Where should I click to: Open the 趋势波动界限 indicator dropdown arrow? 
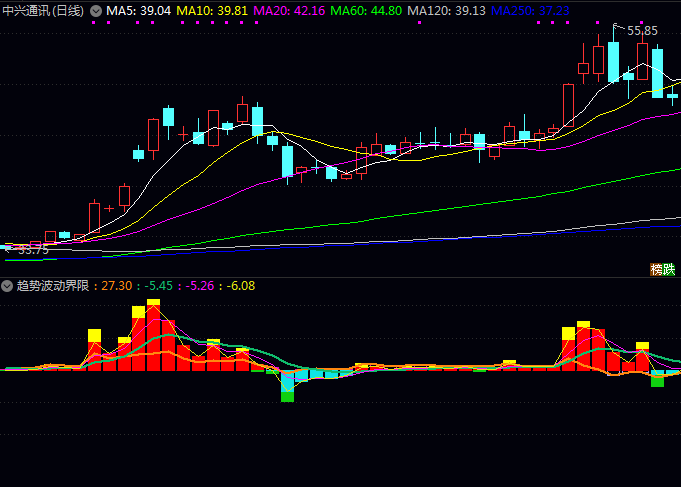pyautogui.click(x=8, y=286)
